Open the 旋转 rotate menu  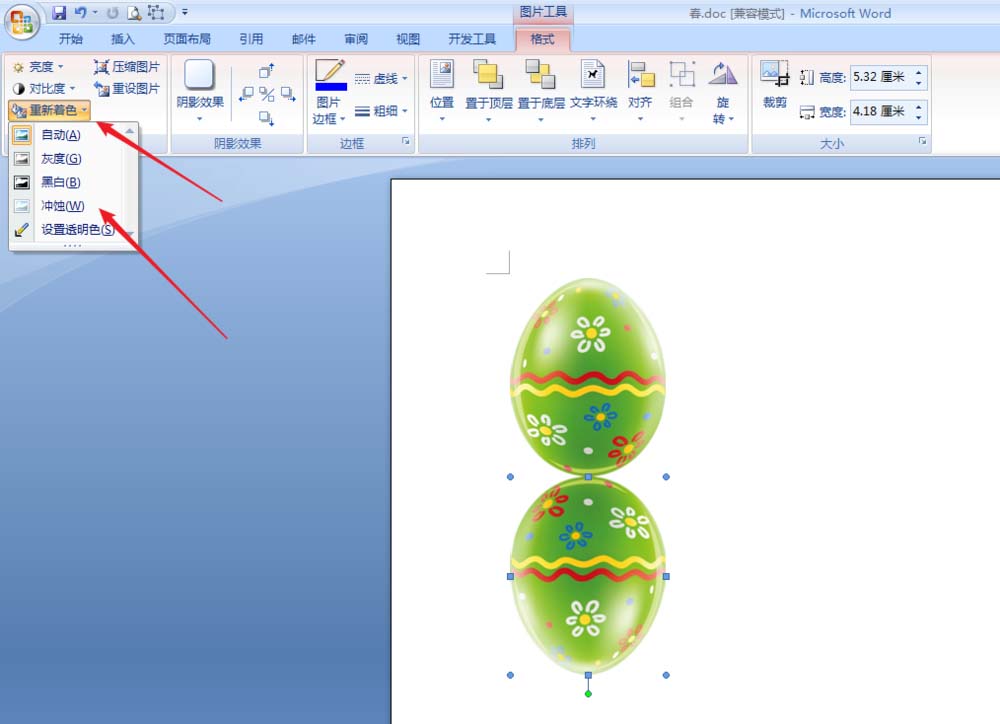tap(723, 91)
